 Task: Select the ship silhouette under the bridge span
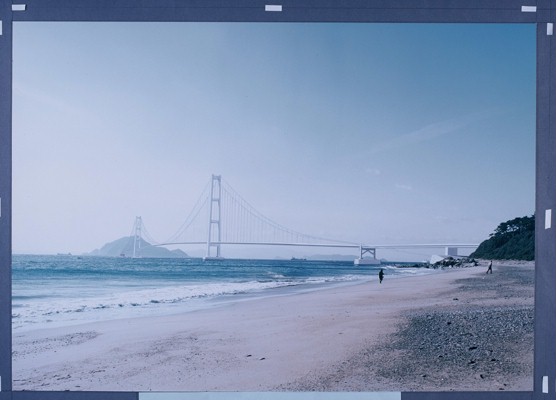[x=298, y=259]
